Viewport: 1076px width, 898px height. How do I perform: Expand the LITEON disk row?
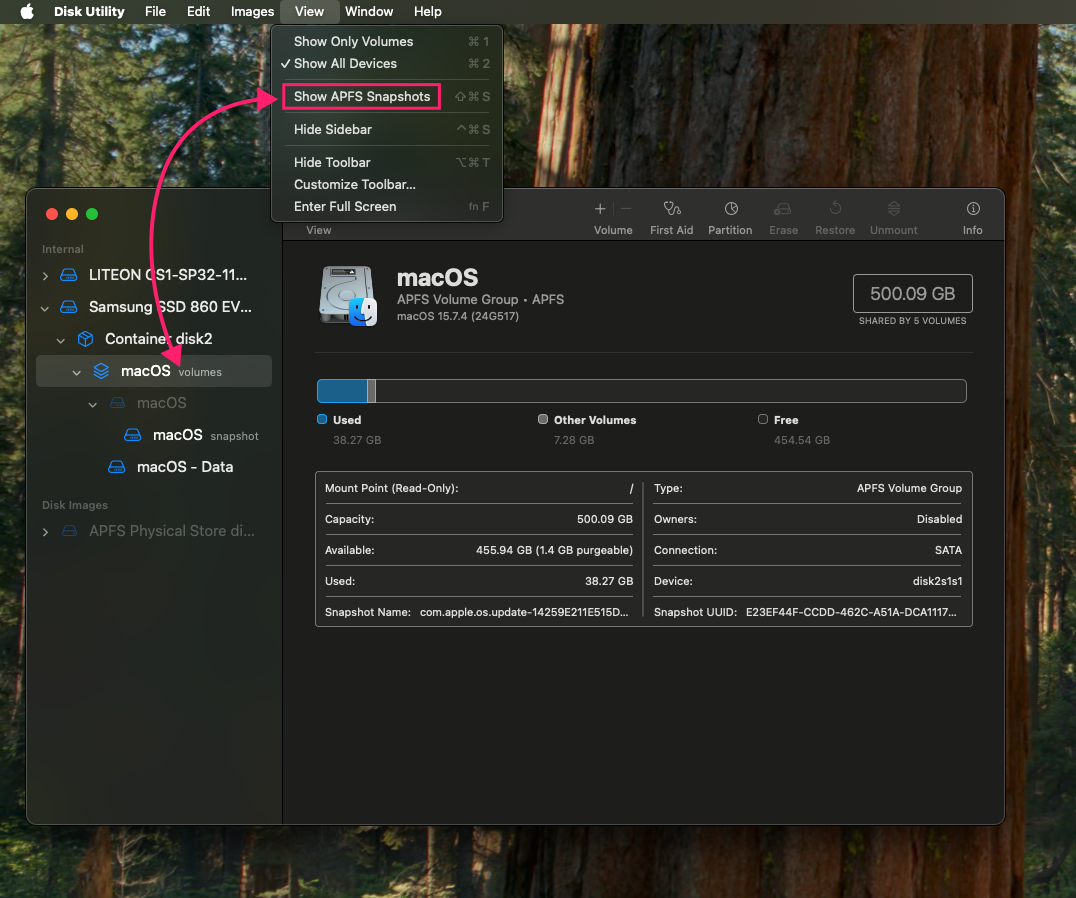tap(45, 276)
